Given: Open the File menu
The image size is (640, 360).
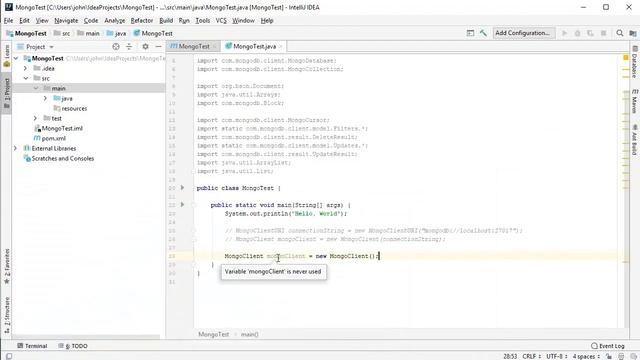Looking at the screenshot, I should point(9,20).
